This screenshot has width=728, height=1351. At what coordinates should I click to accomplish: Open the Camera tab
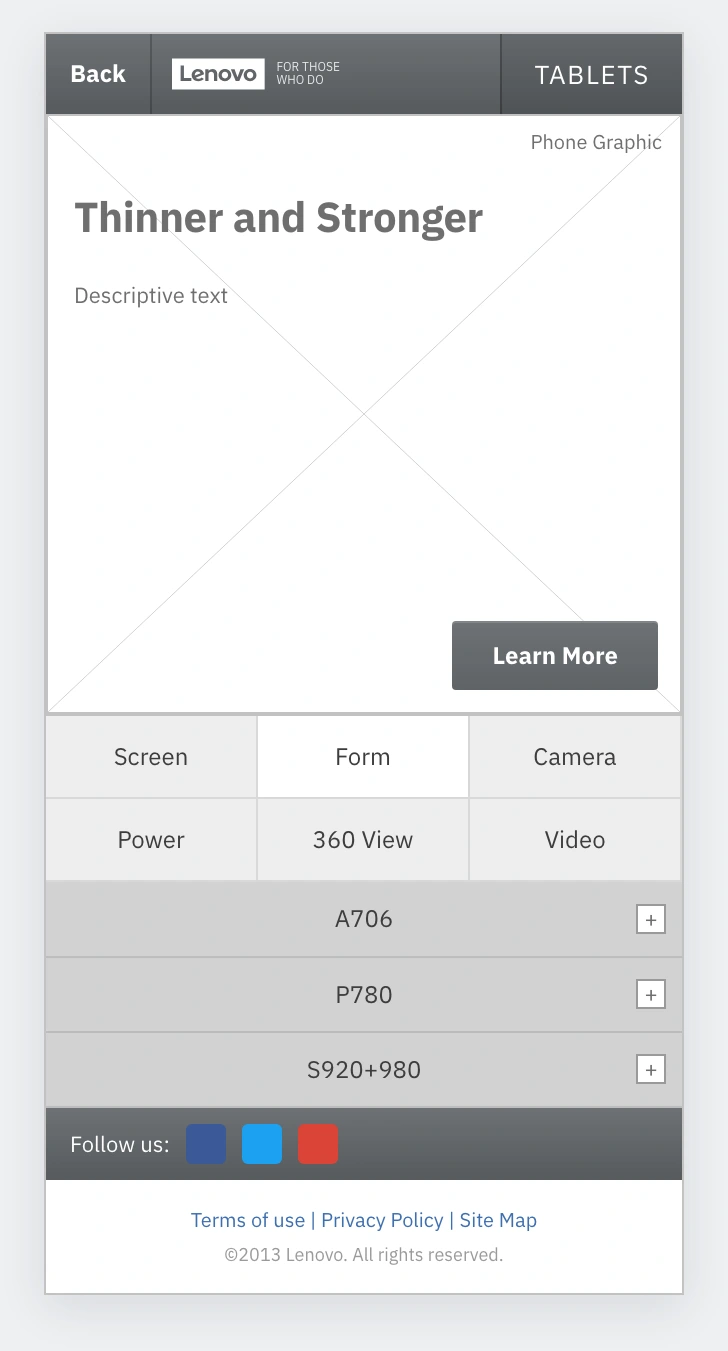pos(575,757)
